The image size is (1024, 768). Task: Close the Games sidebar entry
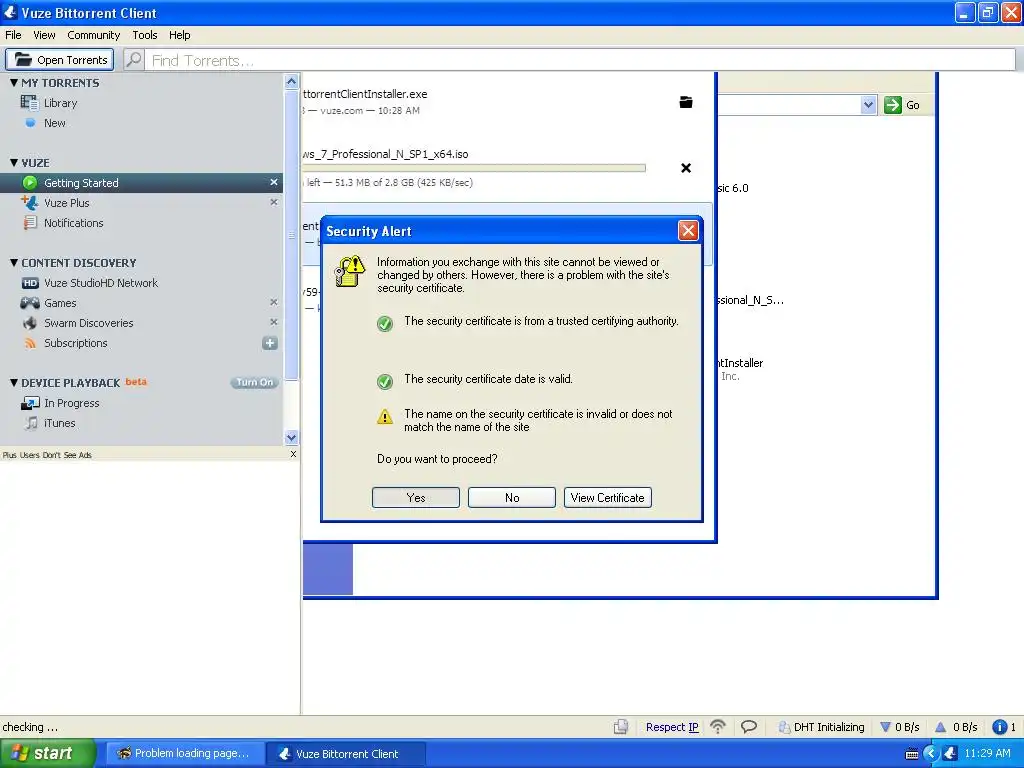[x=274, y=302]
